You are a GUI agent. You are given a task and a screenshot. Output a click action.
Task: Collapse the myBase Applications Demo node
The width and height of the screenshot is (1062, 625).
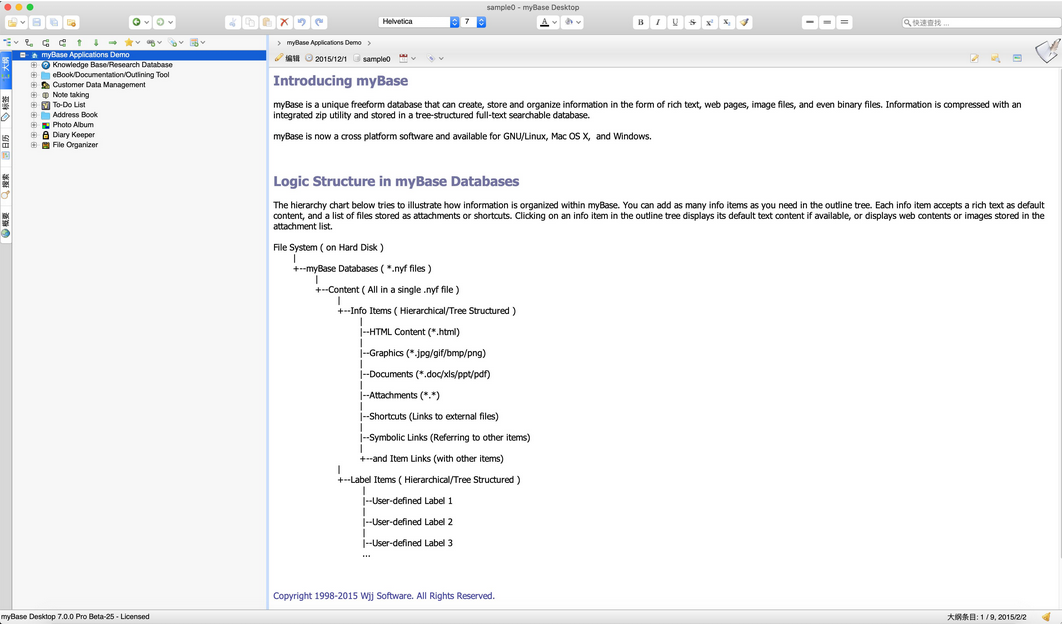(22, 55)
